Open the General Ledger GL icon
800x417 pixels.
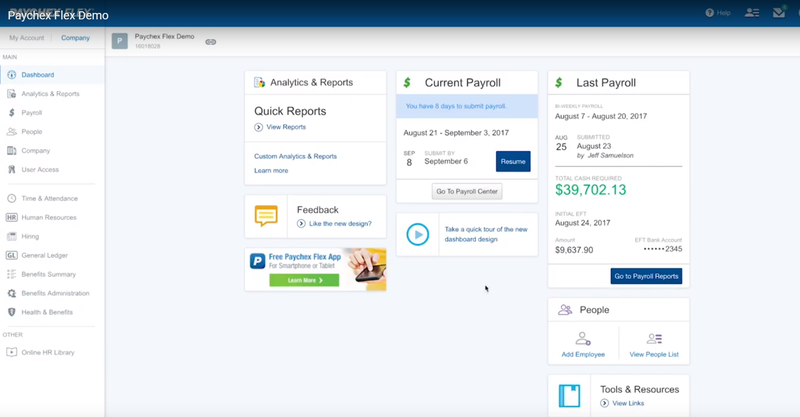point(11,255)
